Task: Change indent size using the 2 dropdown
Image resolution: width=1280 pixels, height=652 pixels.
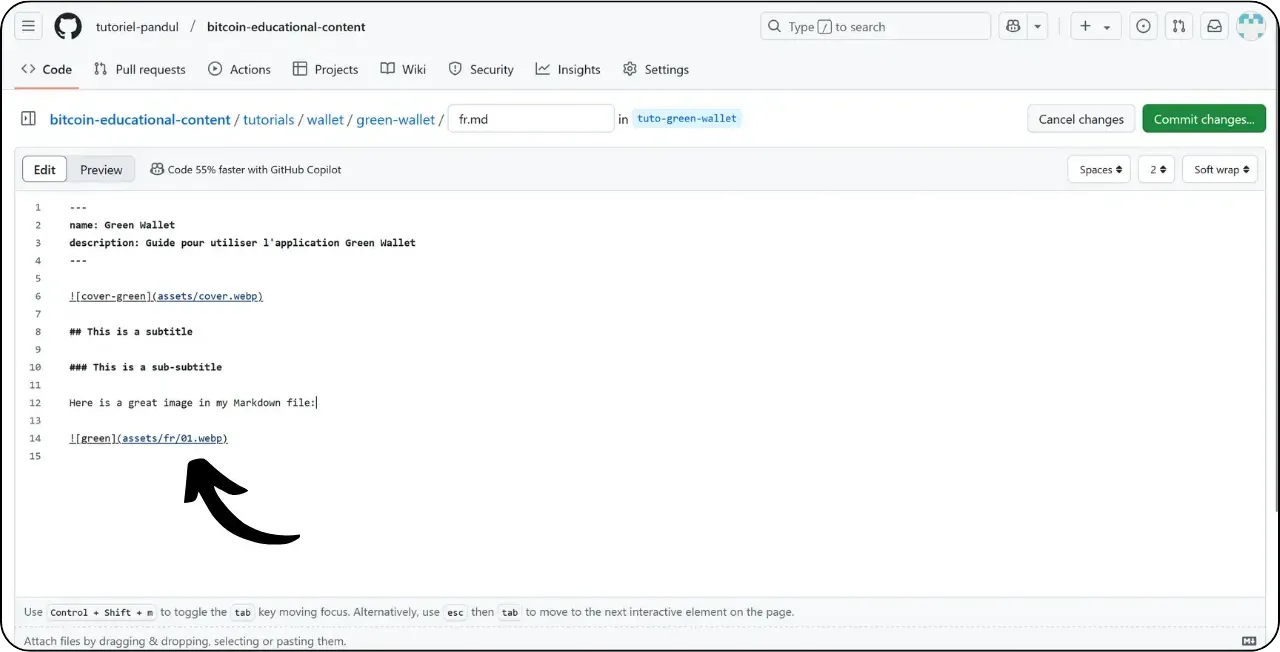Action: [x=1156, y=169]
